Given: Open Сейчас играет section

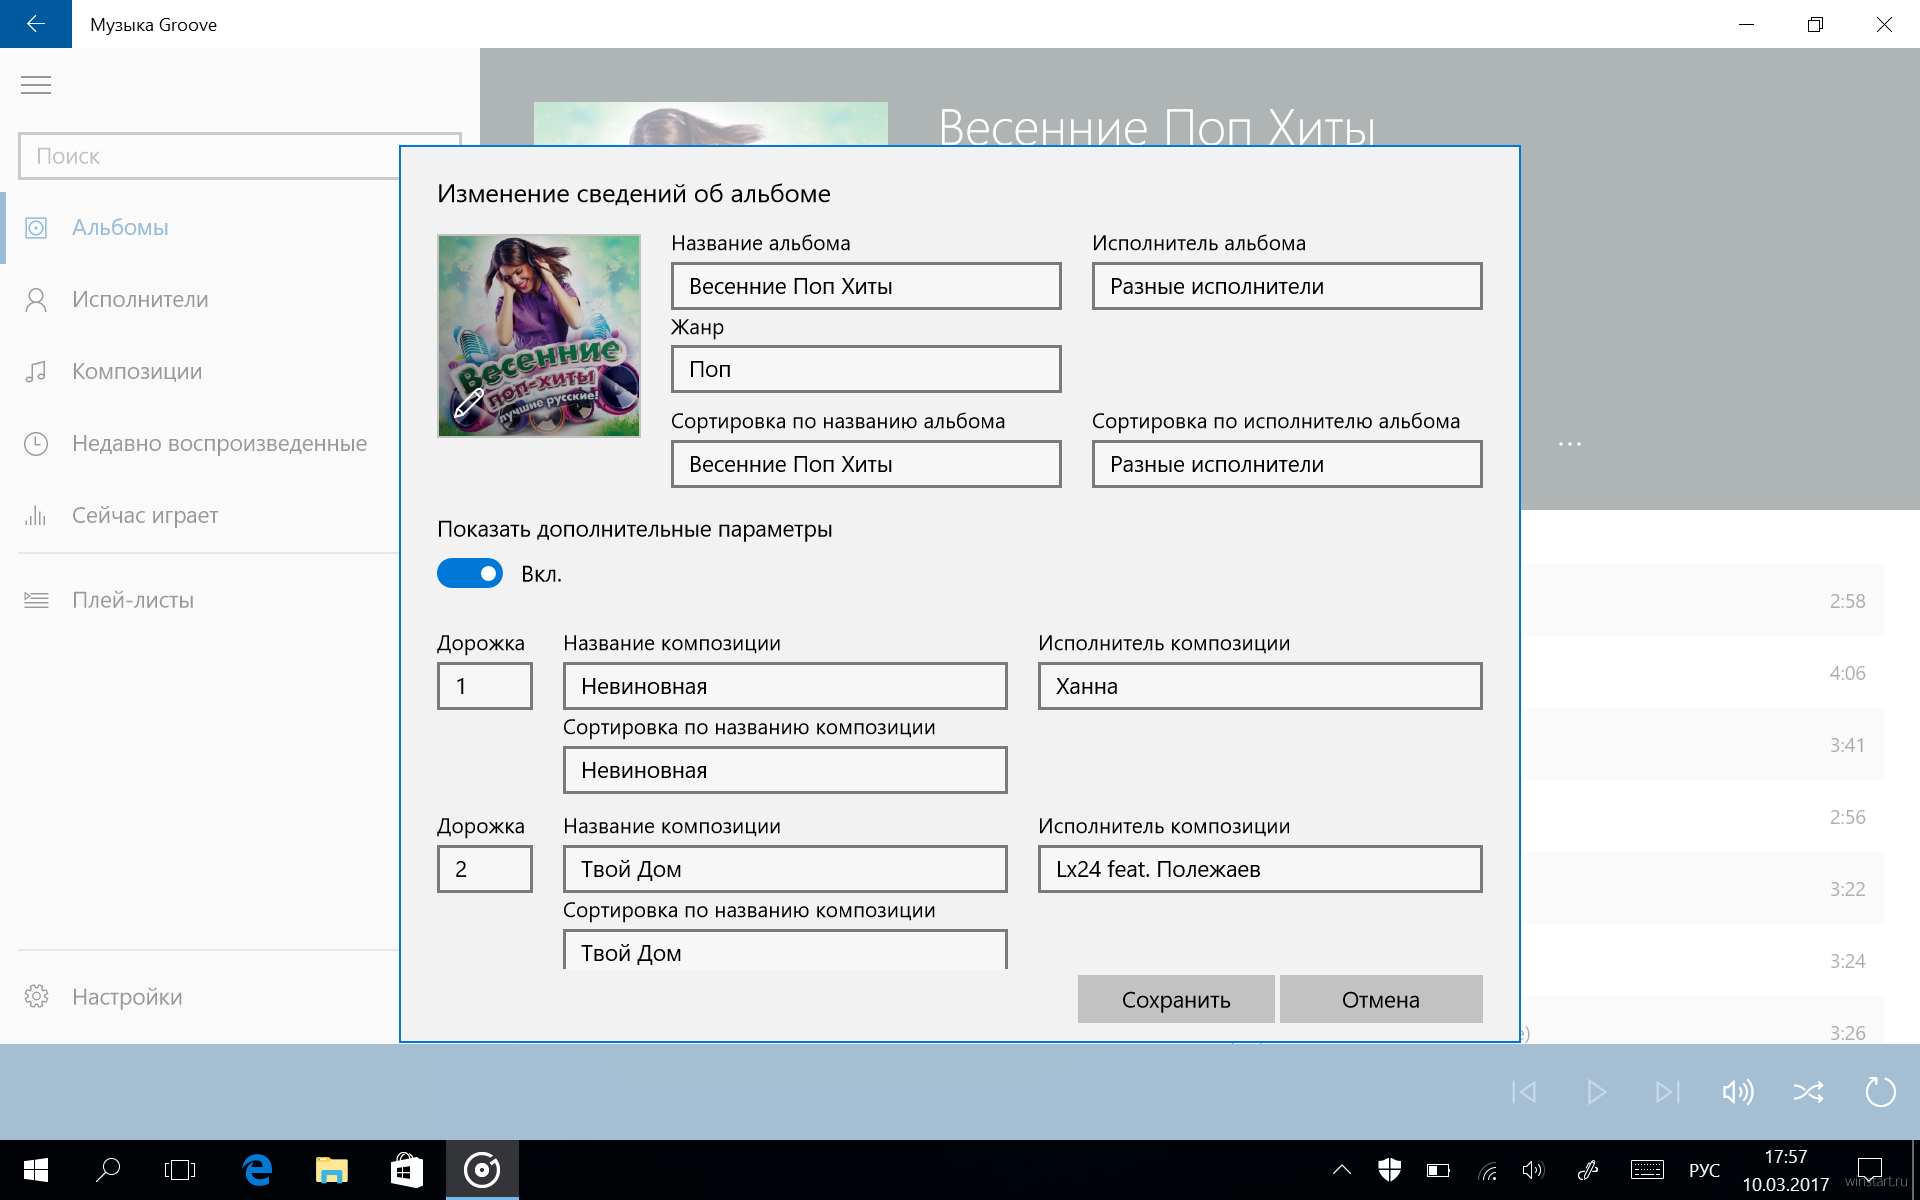Looking at the screenshot, I should pos(145,516).
